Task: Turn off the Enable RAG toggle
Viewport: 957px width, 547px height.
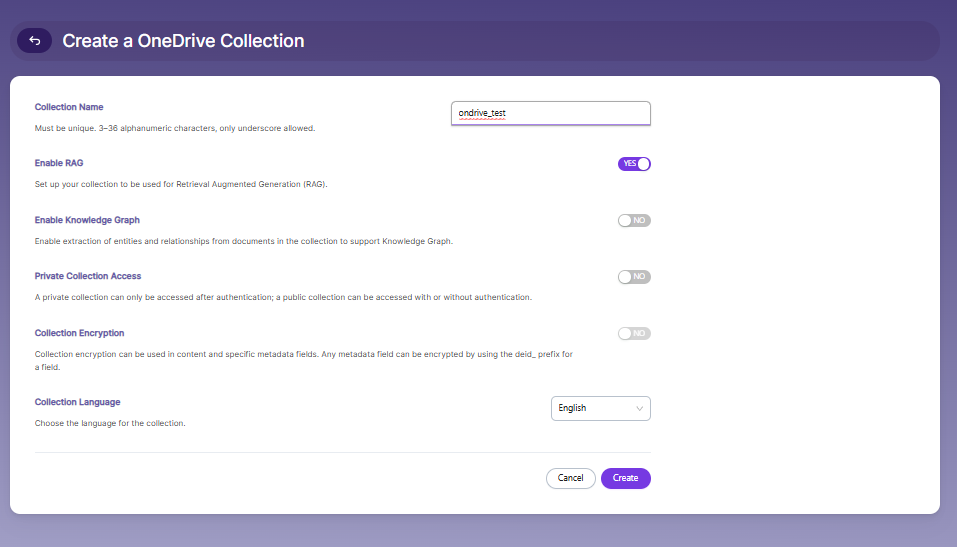Action: pyautogui.click(x=634, y=164)
